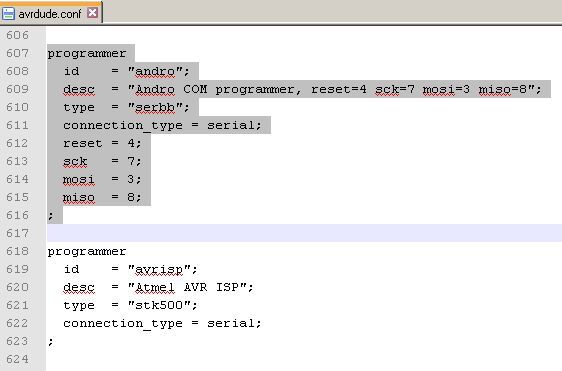This screenshot has width=562, height=371.
Task: Click line number 607
Action: tap(17, 53)
